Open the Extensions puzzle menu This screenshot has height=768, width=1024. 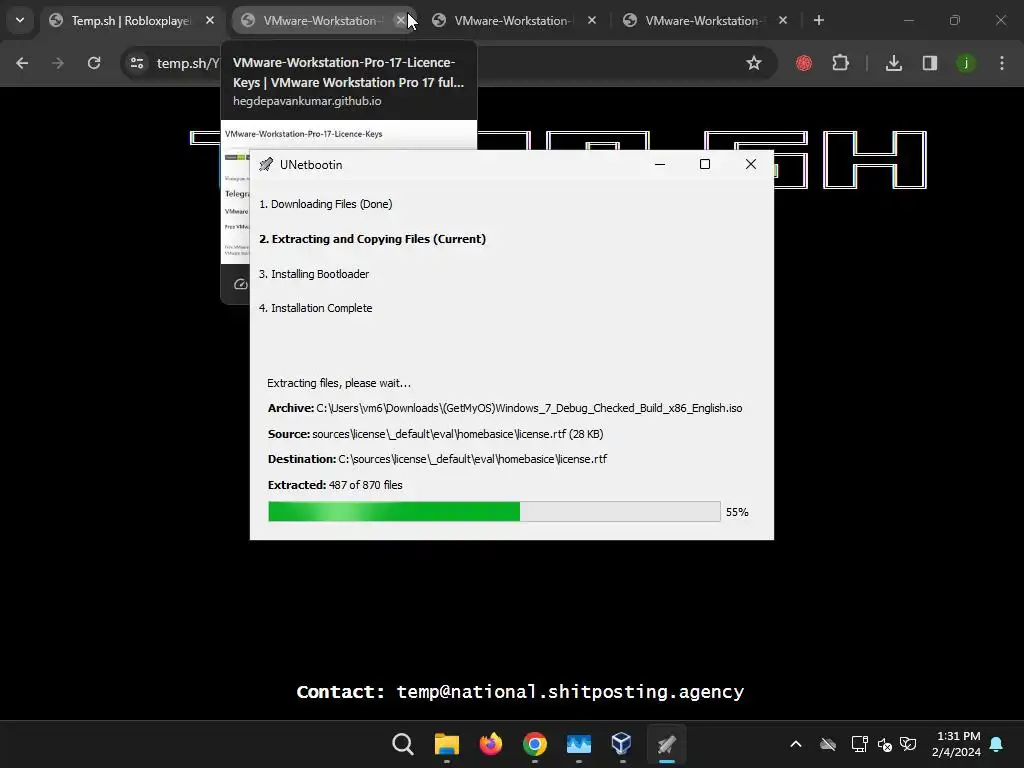840,63
